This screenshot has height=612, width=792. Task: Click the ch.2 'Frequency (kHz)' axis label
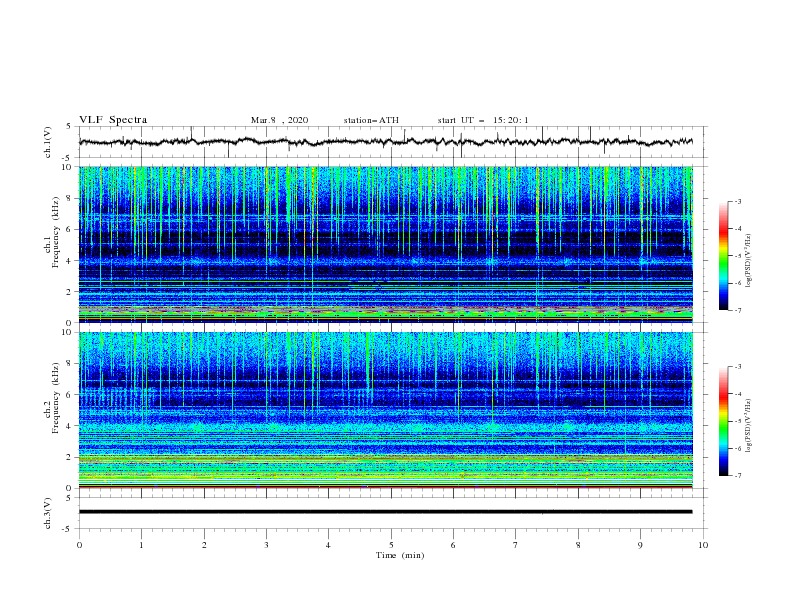click(56, 397)
